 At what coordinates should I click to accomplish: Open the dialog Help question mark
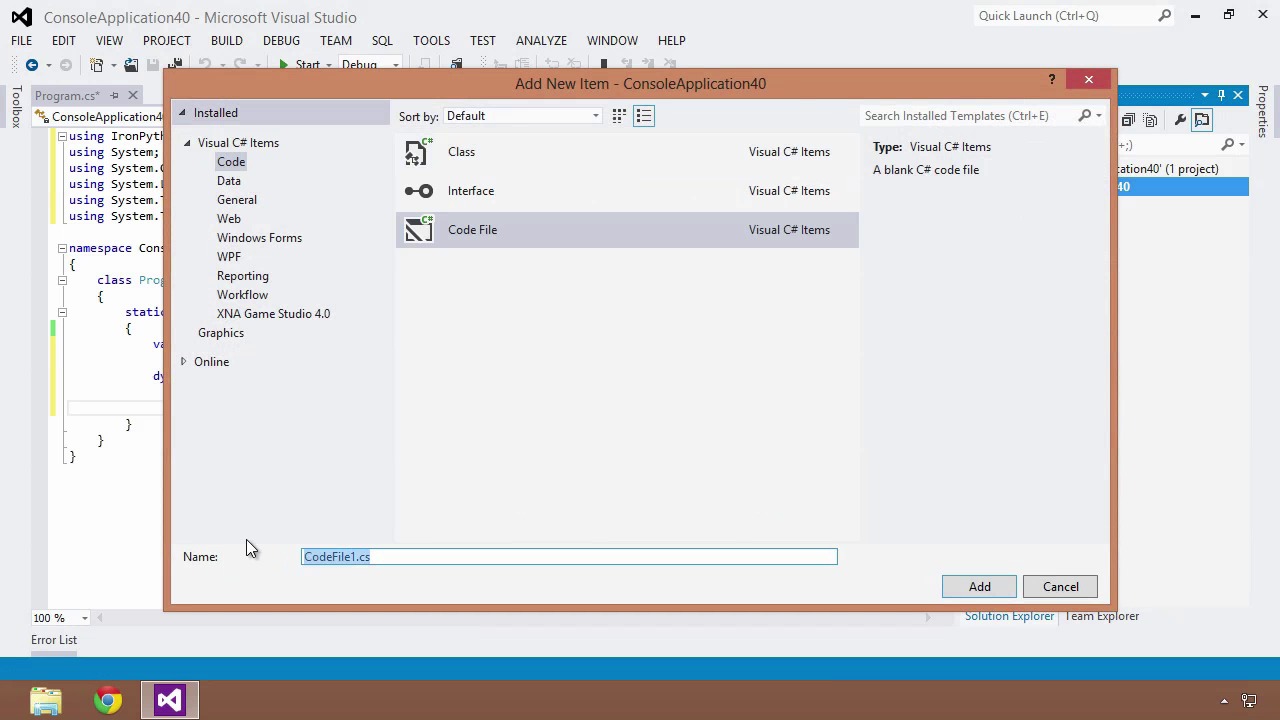tap(1051, 80)
